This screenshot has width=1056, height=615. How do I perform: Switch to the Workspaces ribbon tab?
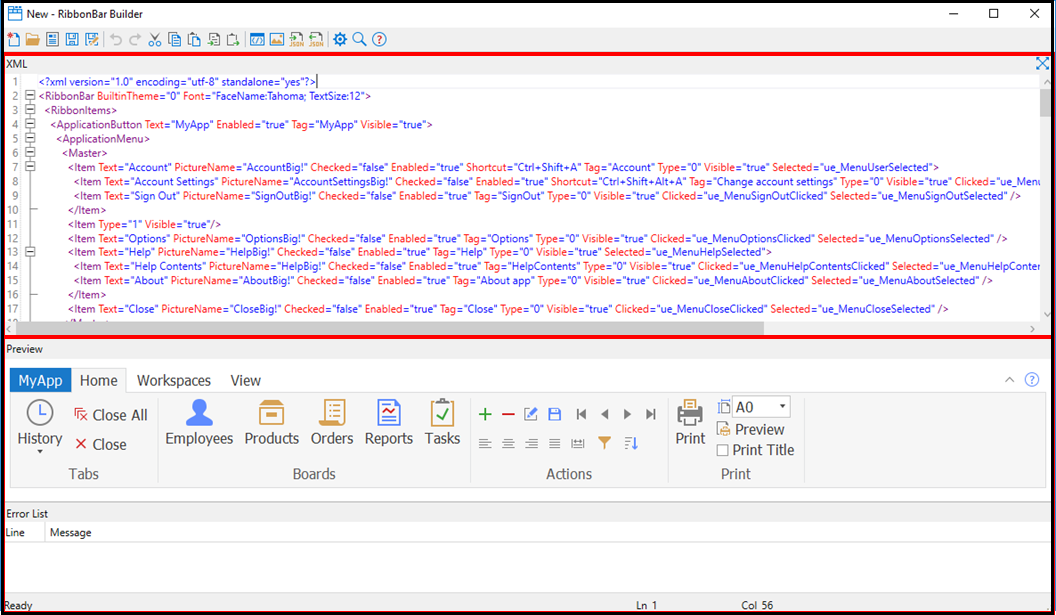coord(174,380)
